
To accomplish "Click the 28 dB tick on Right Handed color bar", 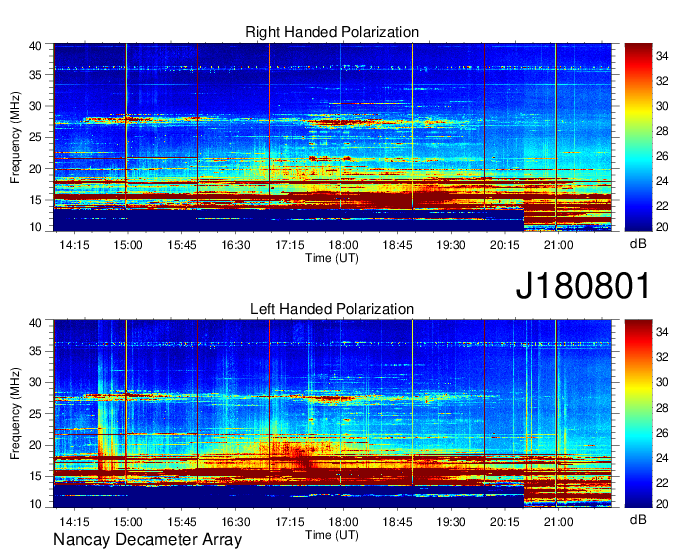I will [662, 131].
